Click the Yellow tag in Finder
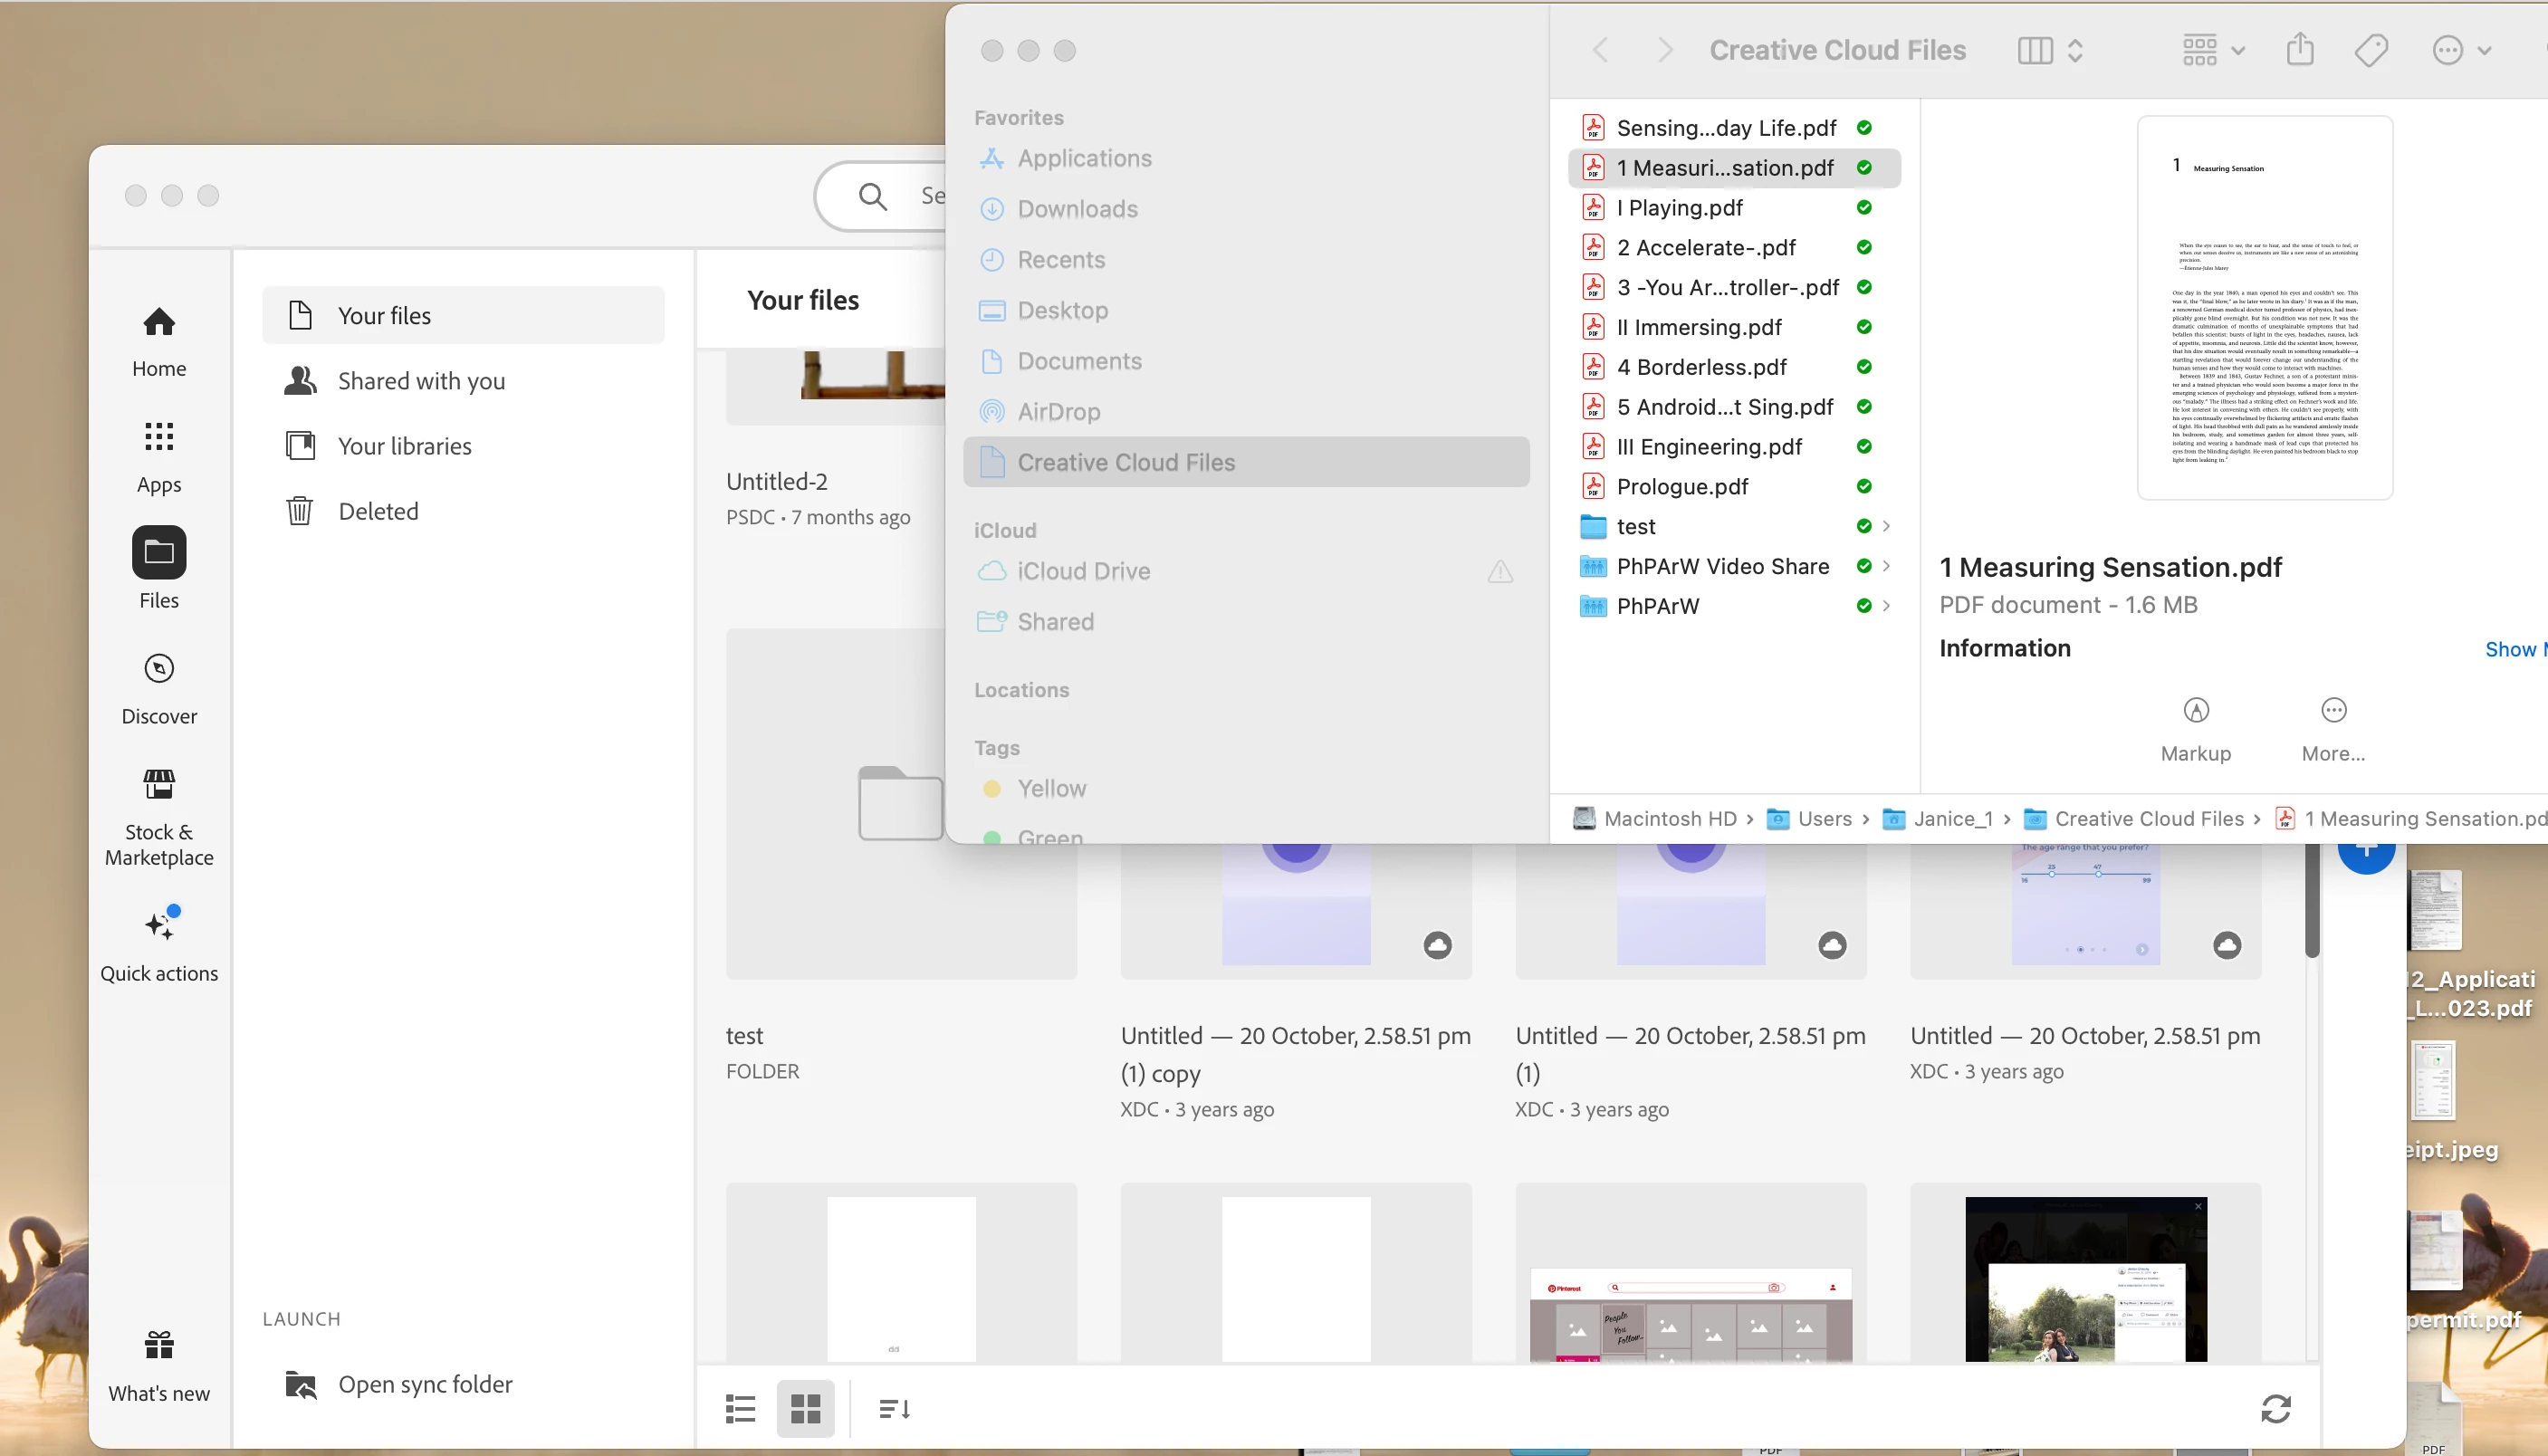Viewport: 2548px width, 1456px height. click(x=1050, y=788)
